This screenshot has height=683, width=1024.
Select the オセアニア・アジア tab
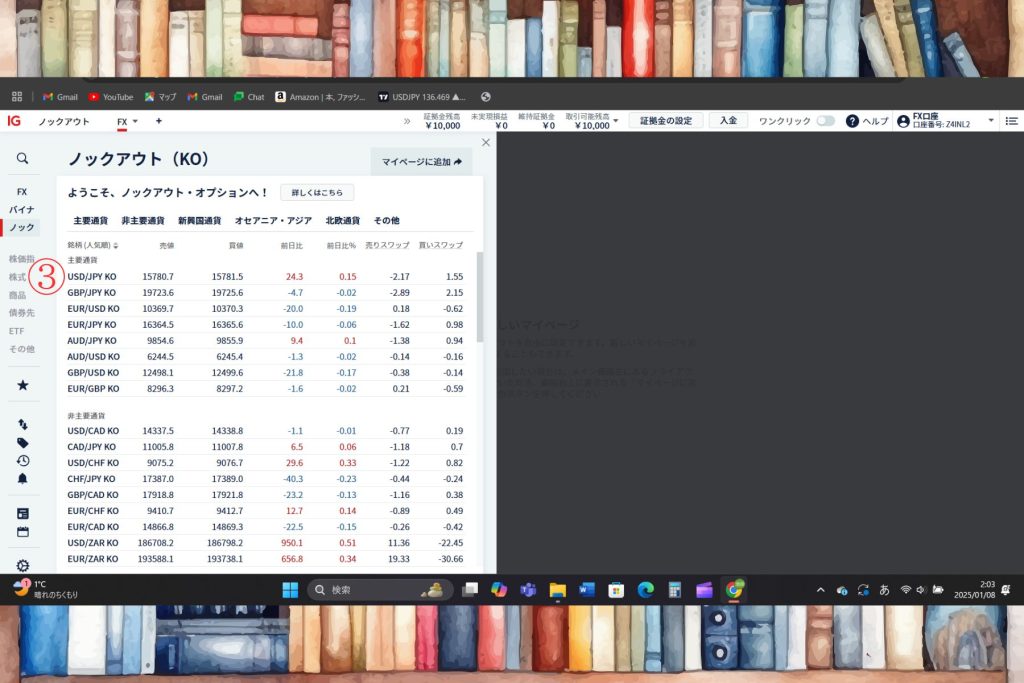pyautogui.click(x=273, y=220)
